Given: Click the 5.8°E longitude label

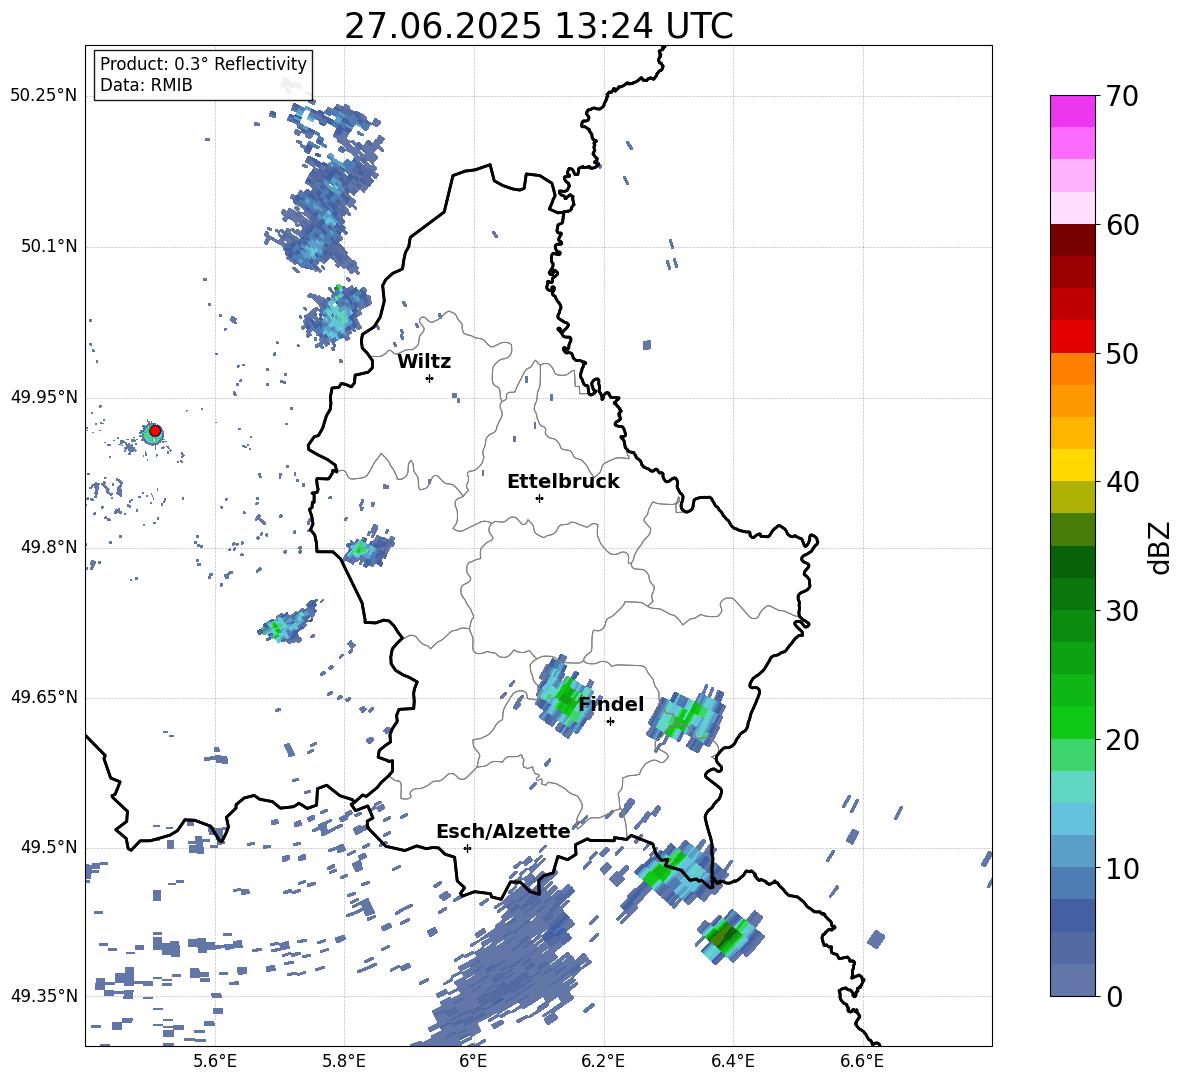Looking at the screenshot, I should (344, 1061).
